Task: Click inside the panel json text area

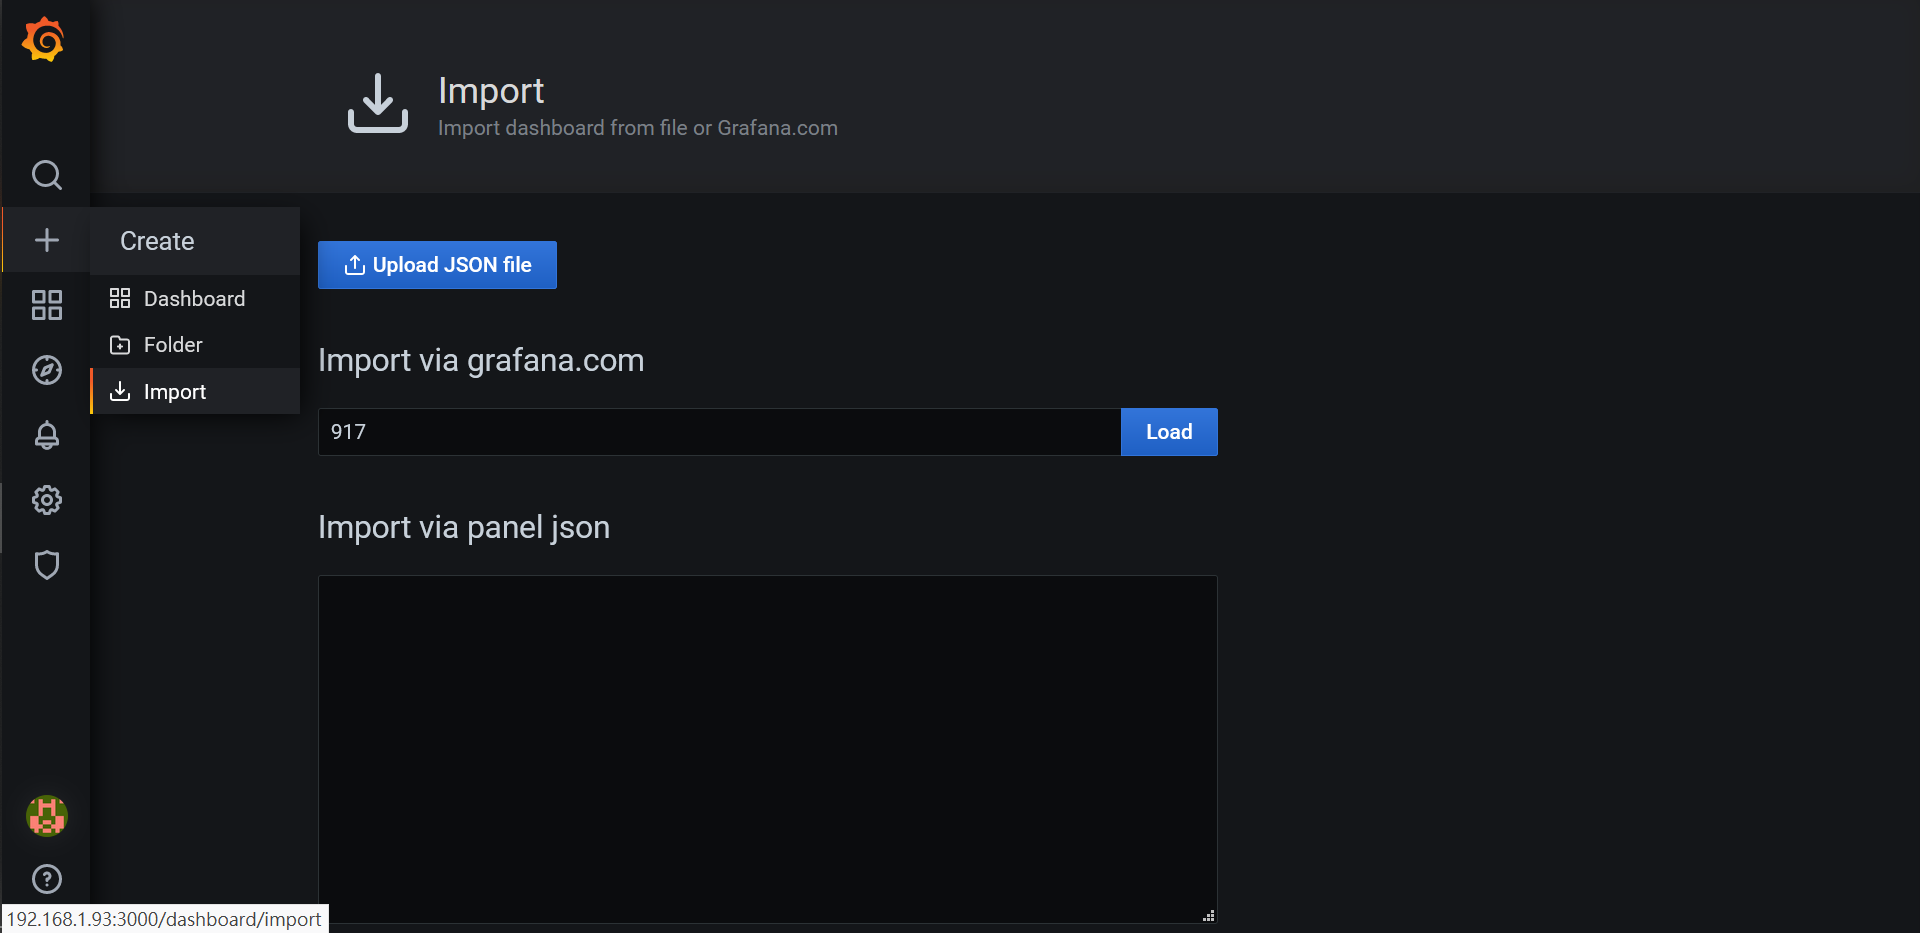Action: (x=767, y=749)
